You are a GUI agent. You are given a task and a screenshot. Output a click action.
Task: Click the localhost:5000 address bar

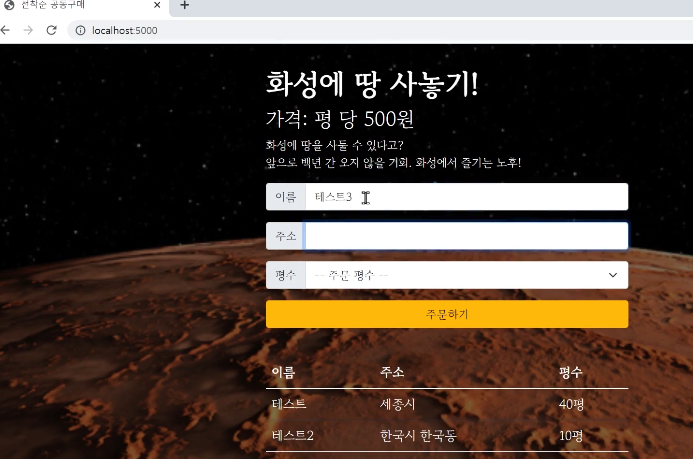tap(380, 30)
